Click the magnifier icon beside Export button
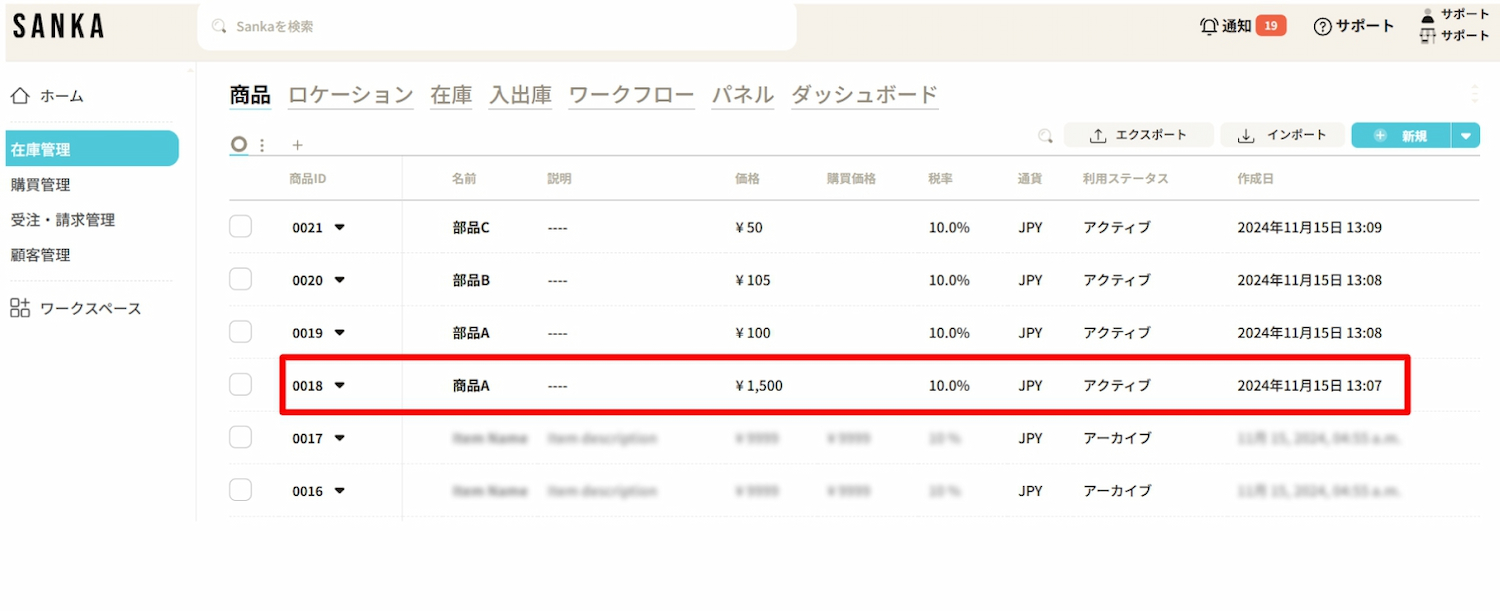Image resolution: width=1500 pixels, height=611 pixels. point(1045,136)
